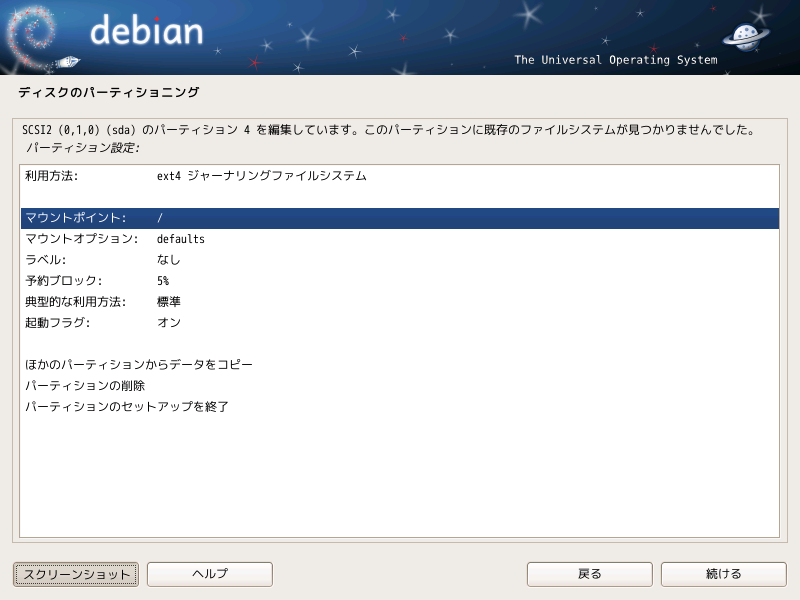
Task: Continue with the 続ける button
Action: click(x=723, y=574)
